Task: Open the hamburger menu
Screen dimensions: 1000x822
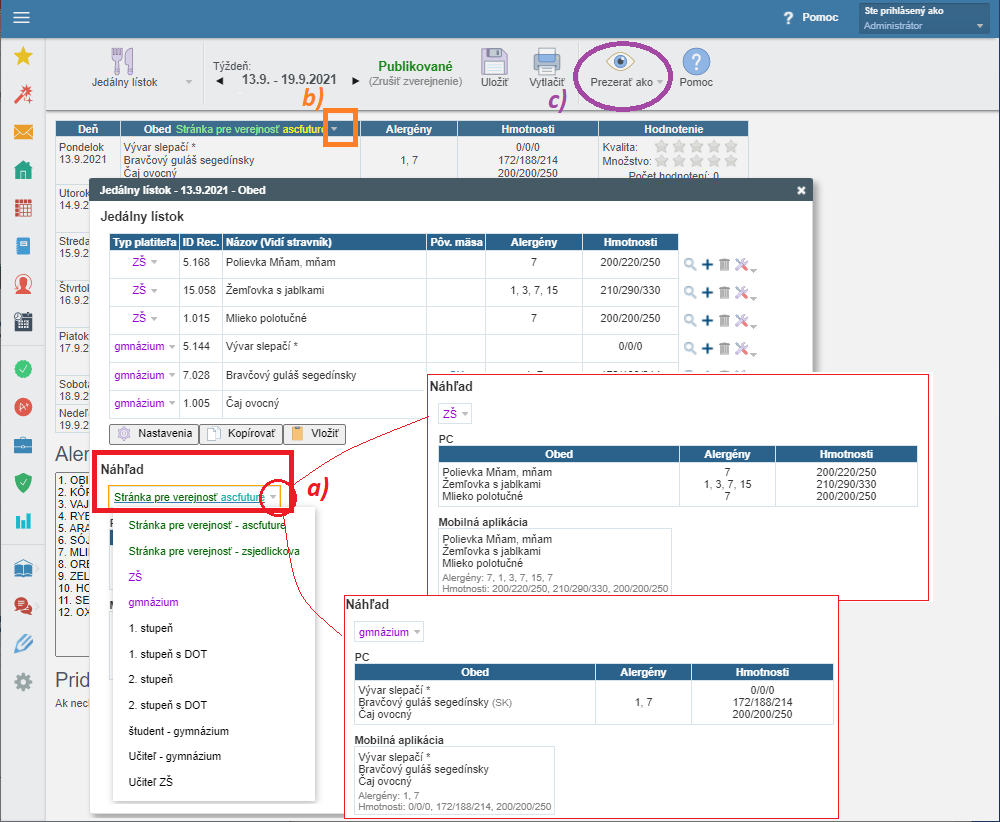Action: coord(22,17)
